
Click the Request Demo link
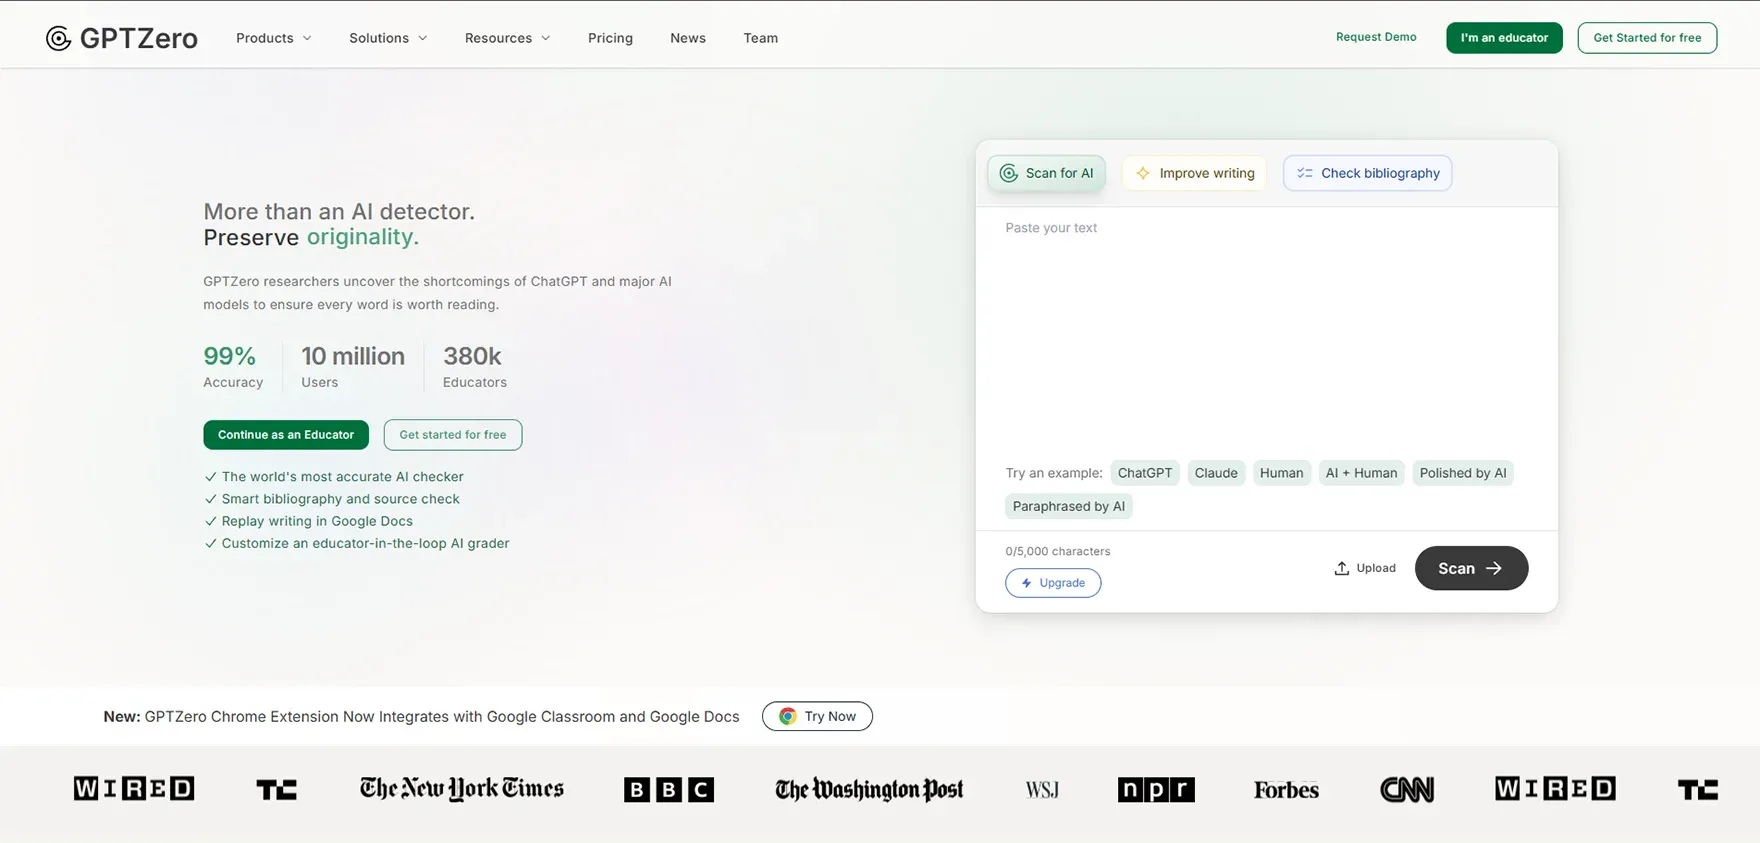(x=1376, y=37)
